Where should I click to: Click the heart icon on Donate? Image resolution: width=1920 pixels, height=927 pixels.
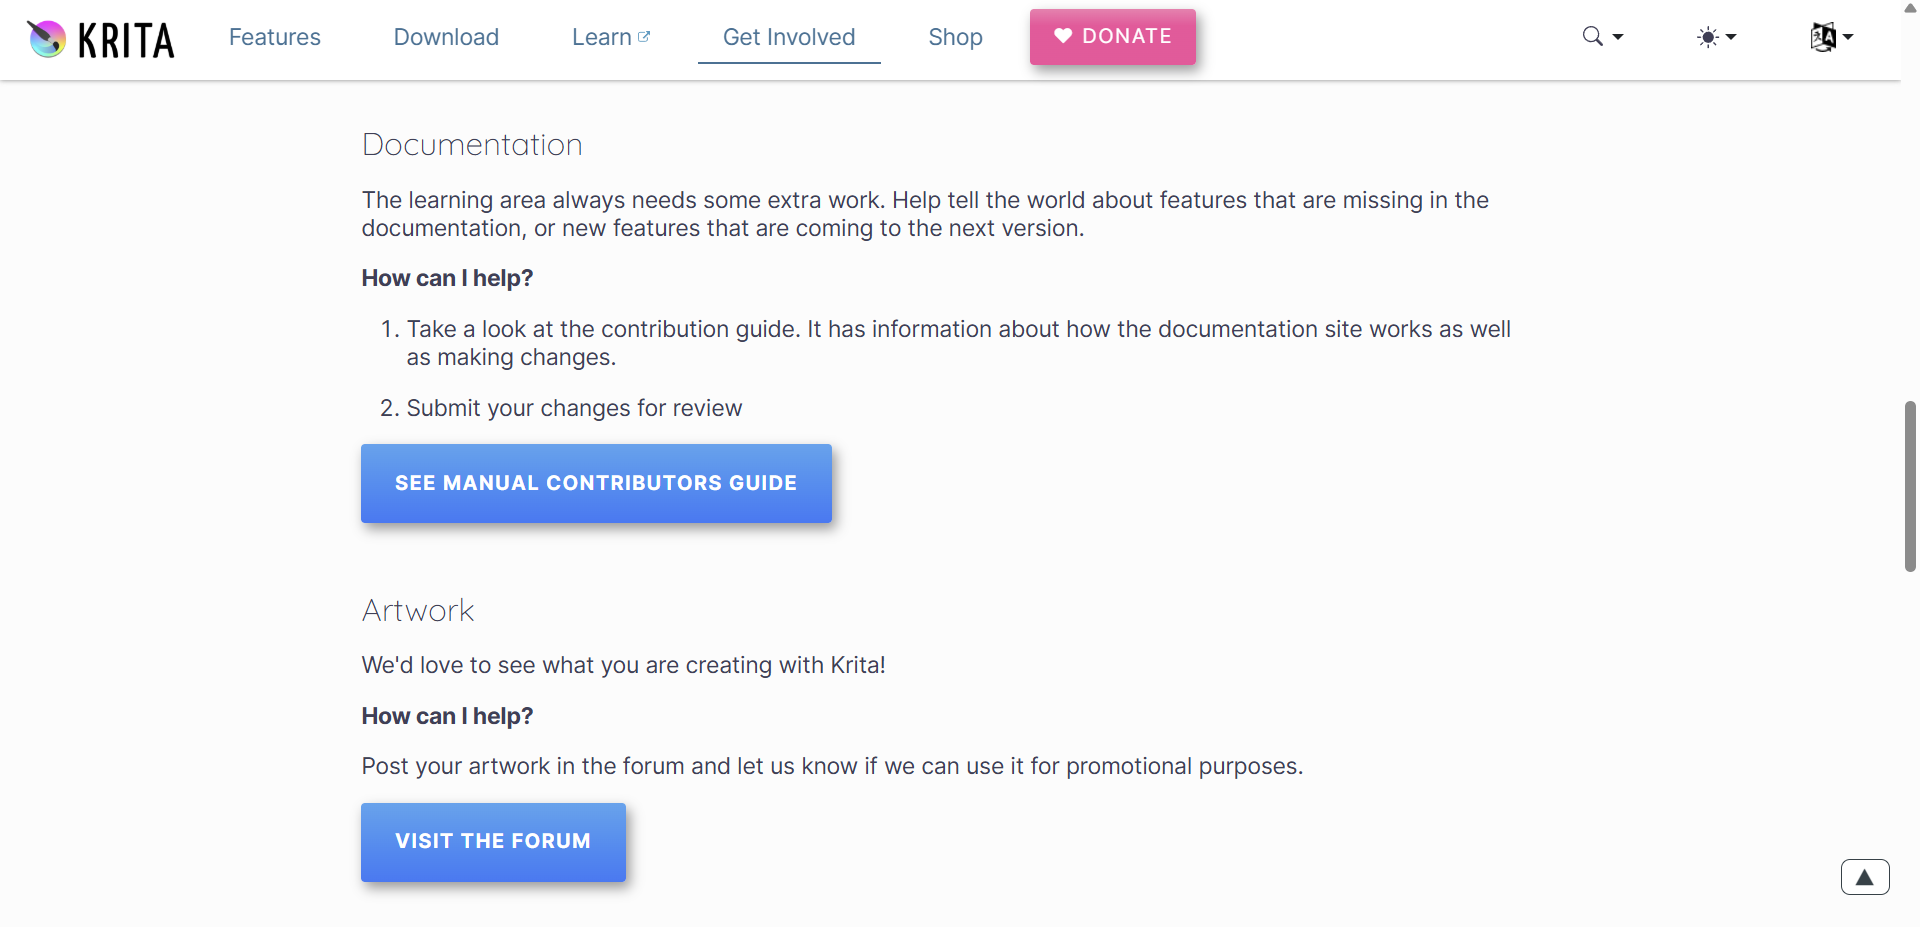point(1063,36)
